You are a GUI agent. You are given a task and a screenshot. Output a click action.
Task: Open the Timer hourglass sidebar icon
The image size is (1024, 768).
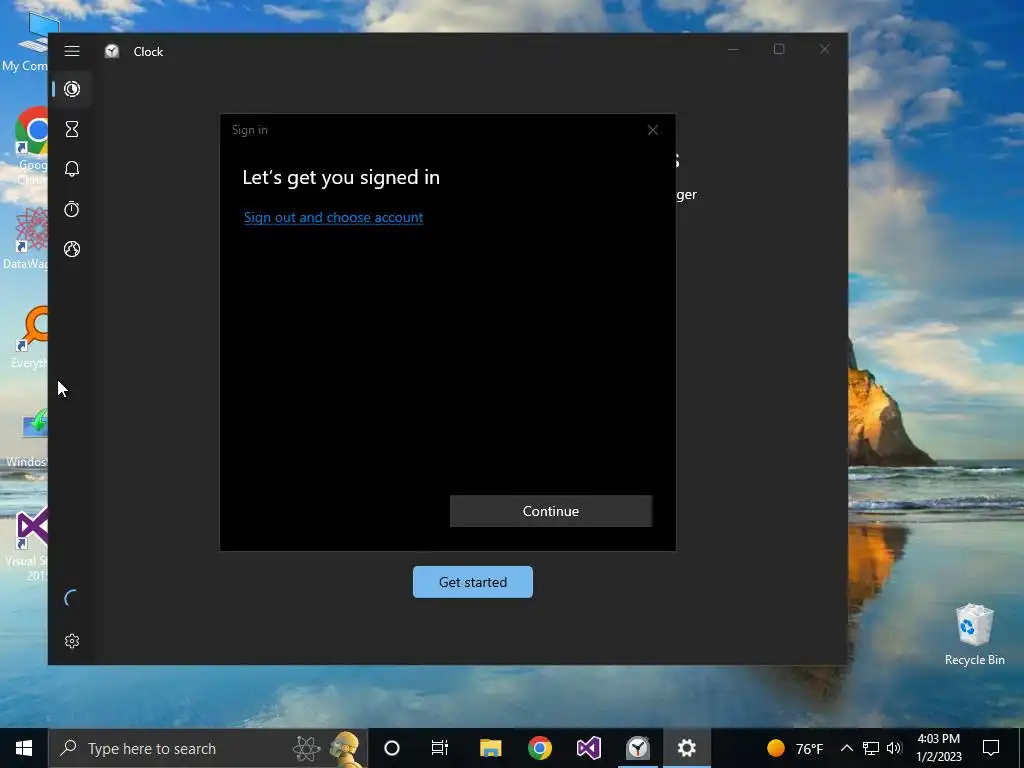[x=72, y=129]
